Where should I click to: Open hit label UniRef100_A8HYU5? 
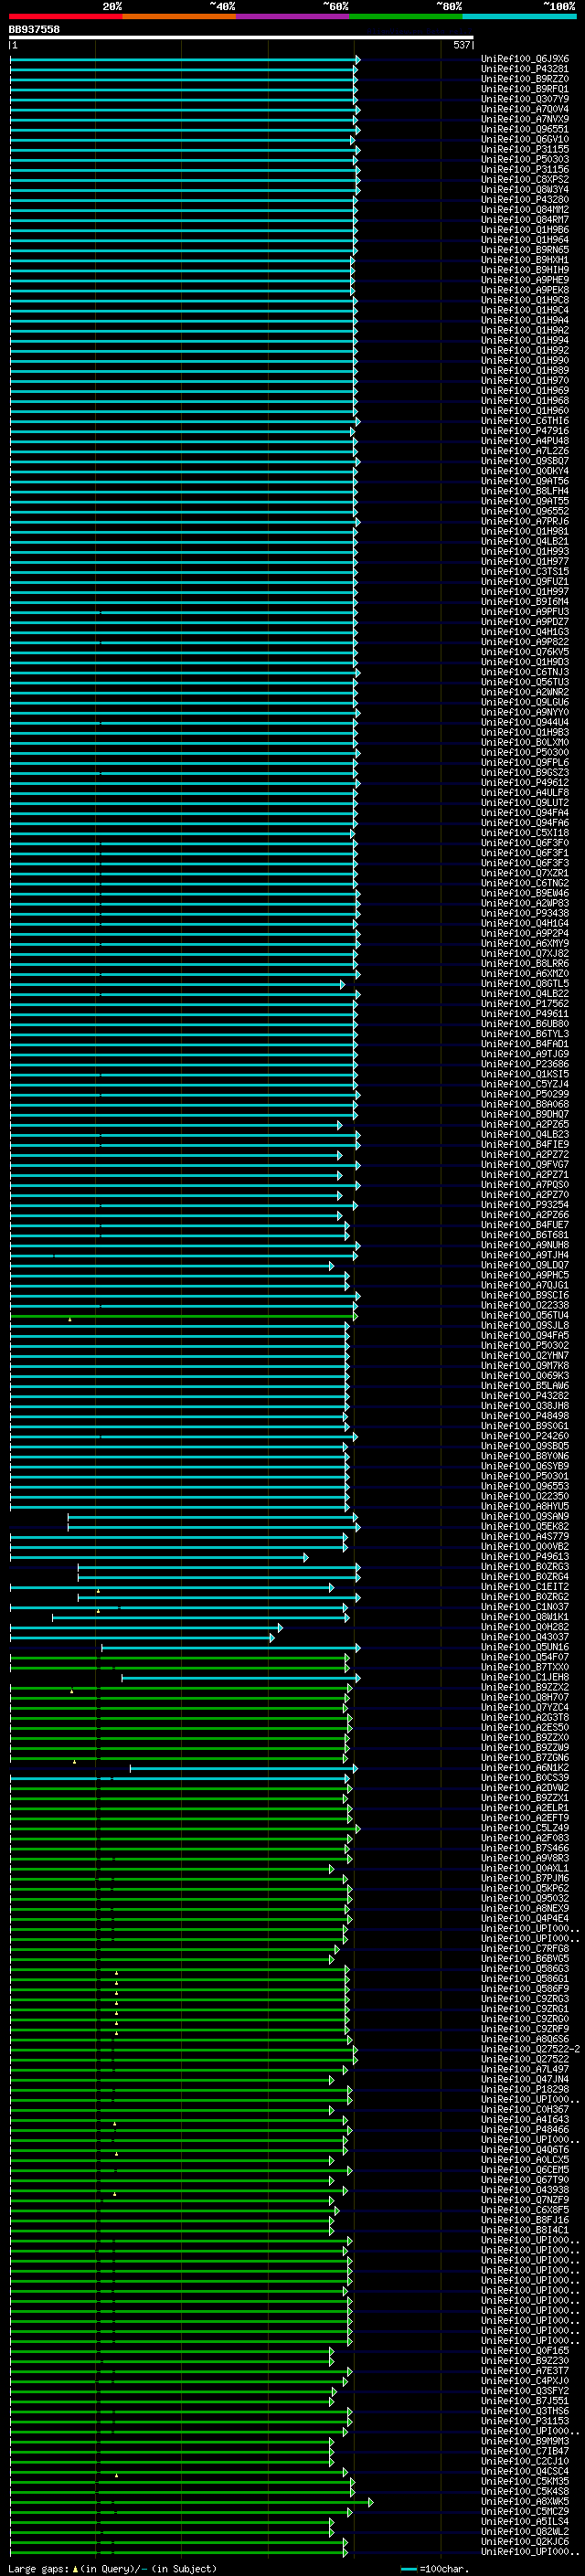(x=525, y=1506)
